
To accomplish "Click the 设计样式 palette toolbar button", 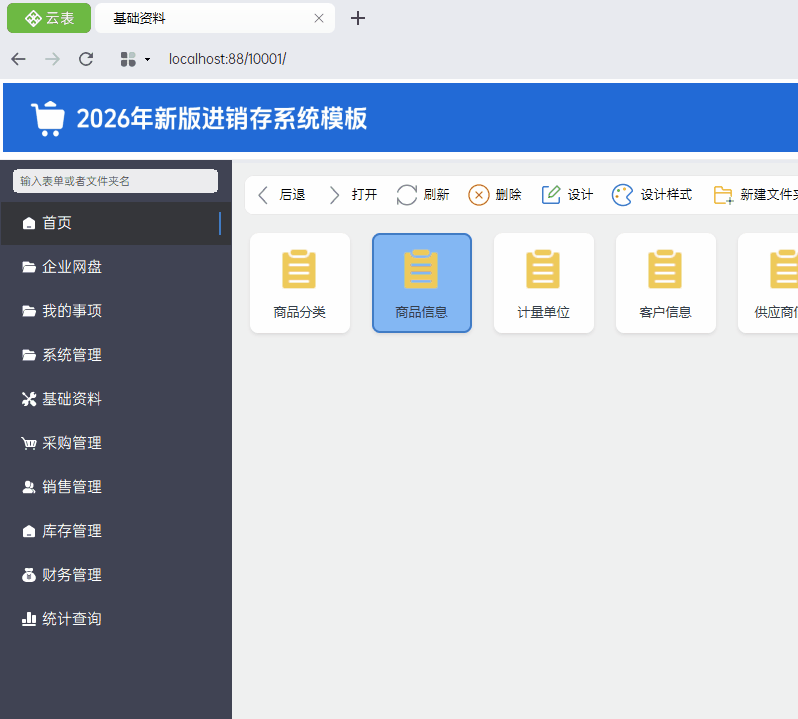I will 652,195.
